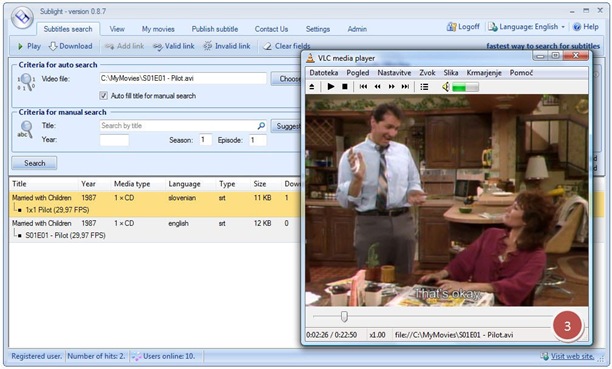Screen dimensions: 612x369
Task: Open the View tab
Action: (x=117, y=29)
